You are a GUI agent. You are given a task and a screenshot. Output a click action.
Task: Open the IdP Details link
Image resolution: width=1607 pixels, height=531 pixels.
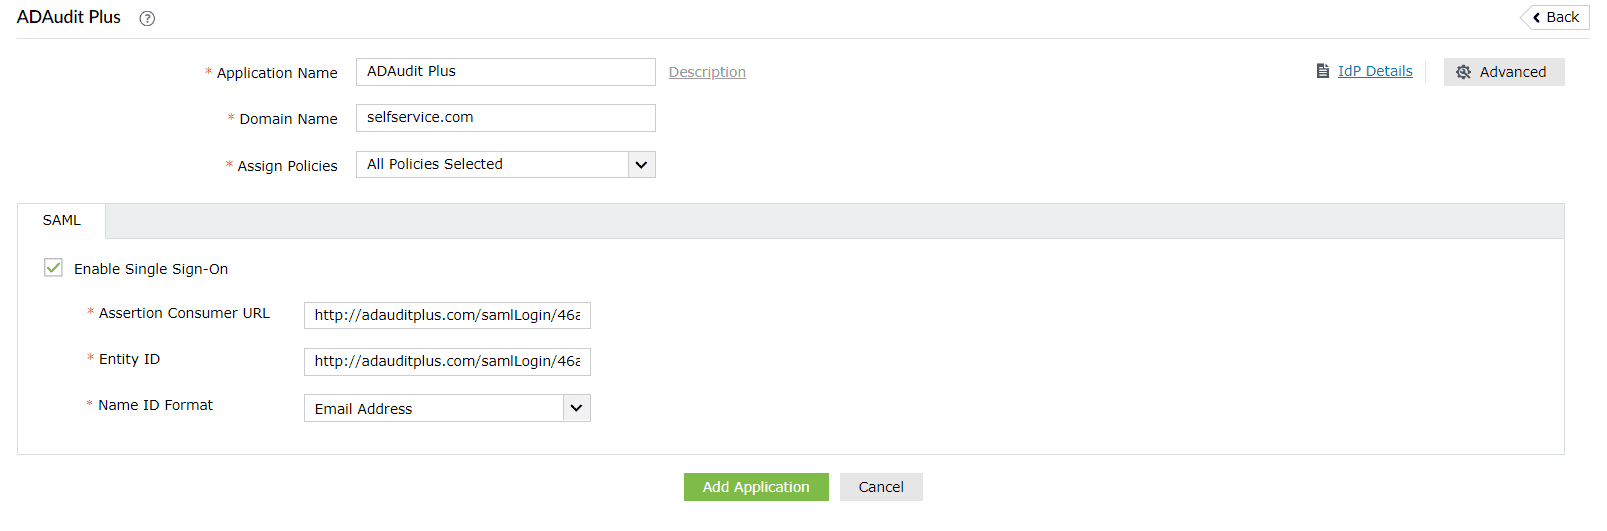click(x=1375, y=71)
